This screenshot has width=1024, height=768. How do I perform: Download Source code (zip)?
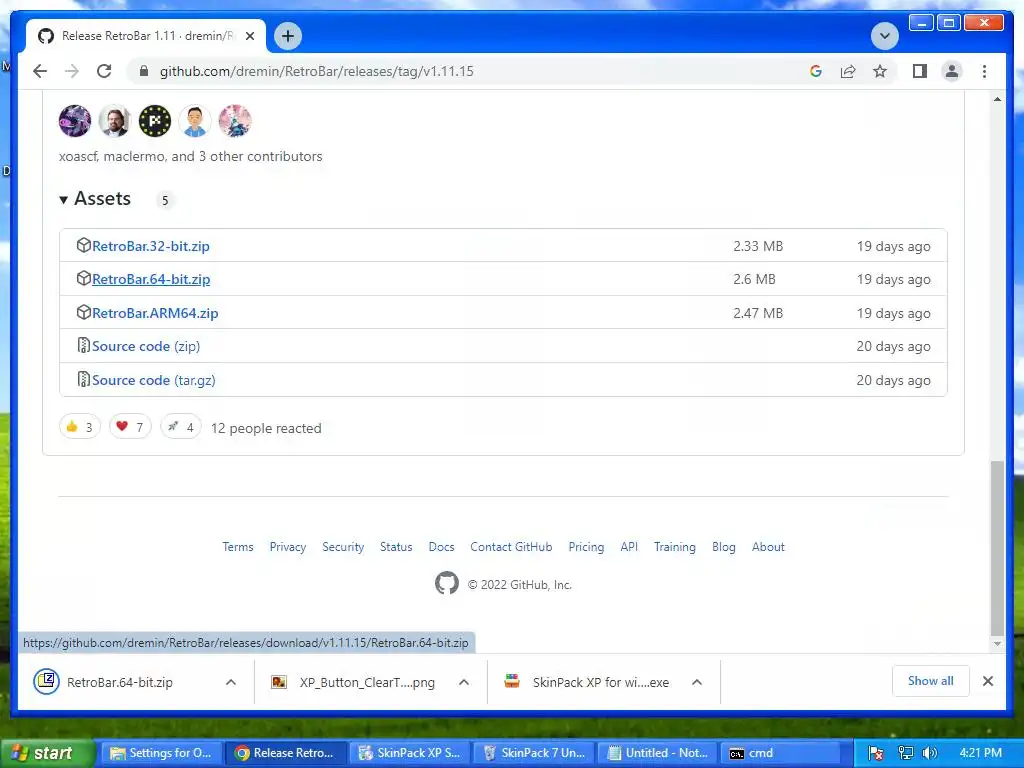[x=146, y=346]
